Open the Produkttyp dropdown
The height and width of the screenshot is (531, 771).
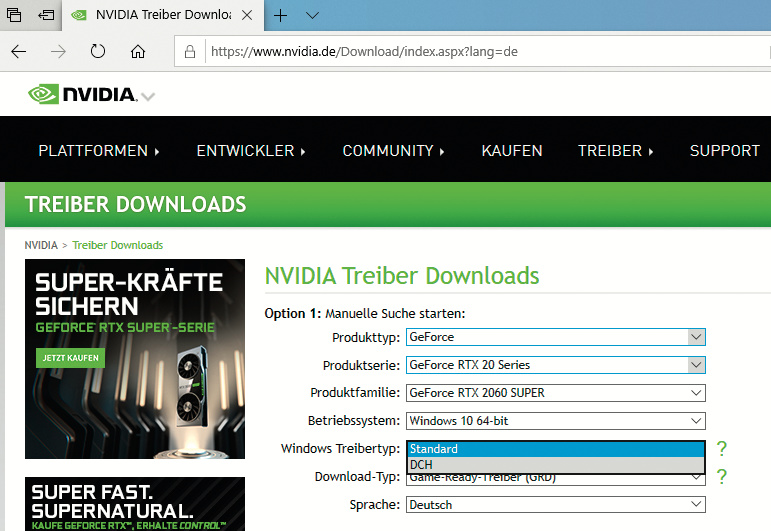point(556,337)
